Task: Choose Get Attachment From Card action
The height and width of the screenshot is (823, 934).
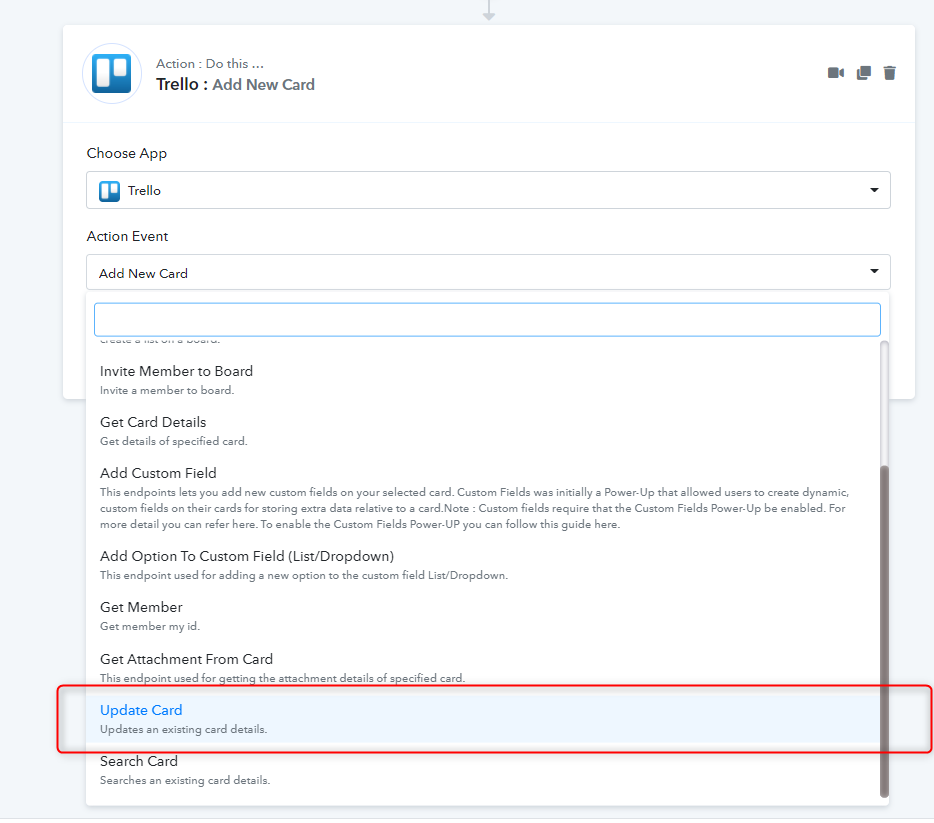Action: tap(482, 668)
